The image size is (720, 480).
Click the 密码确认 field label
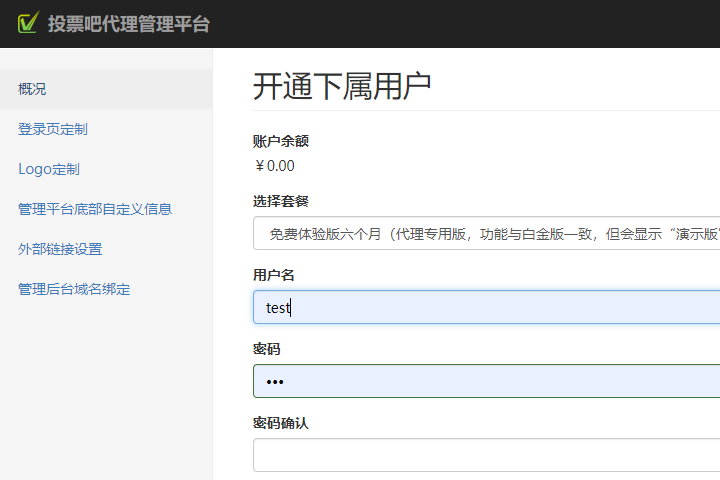280,423
